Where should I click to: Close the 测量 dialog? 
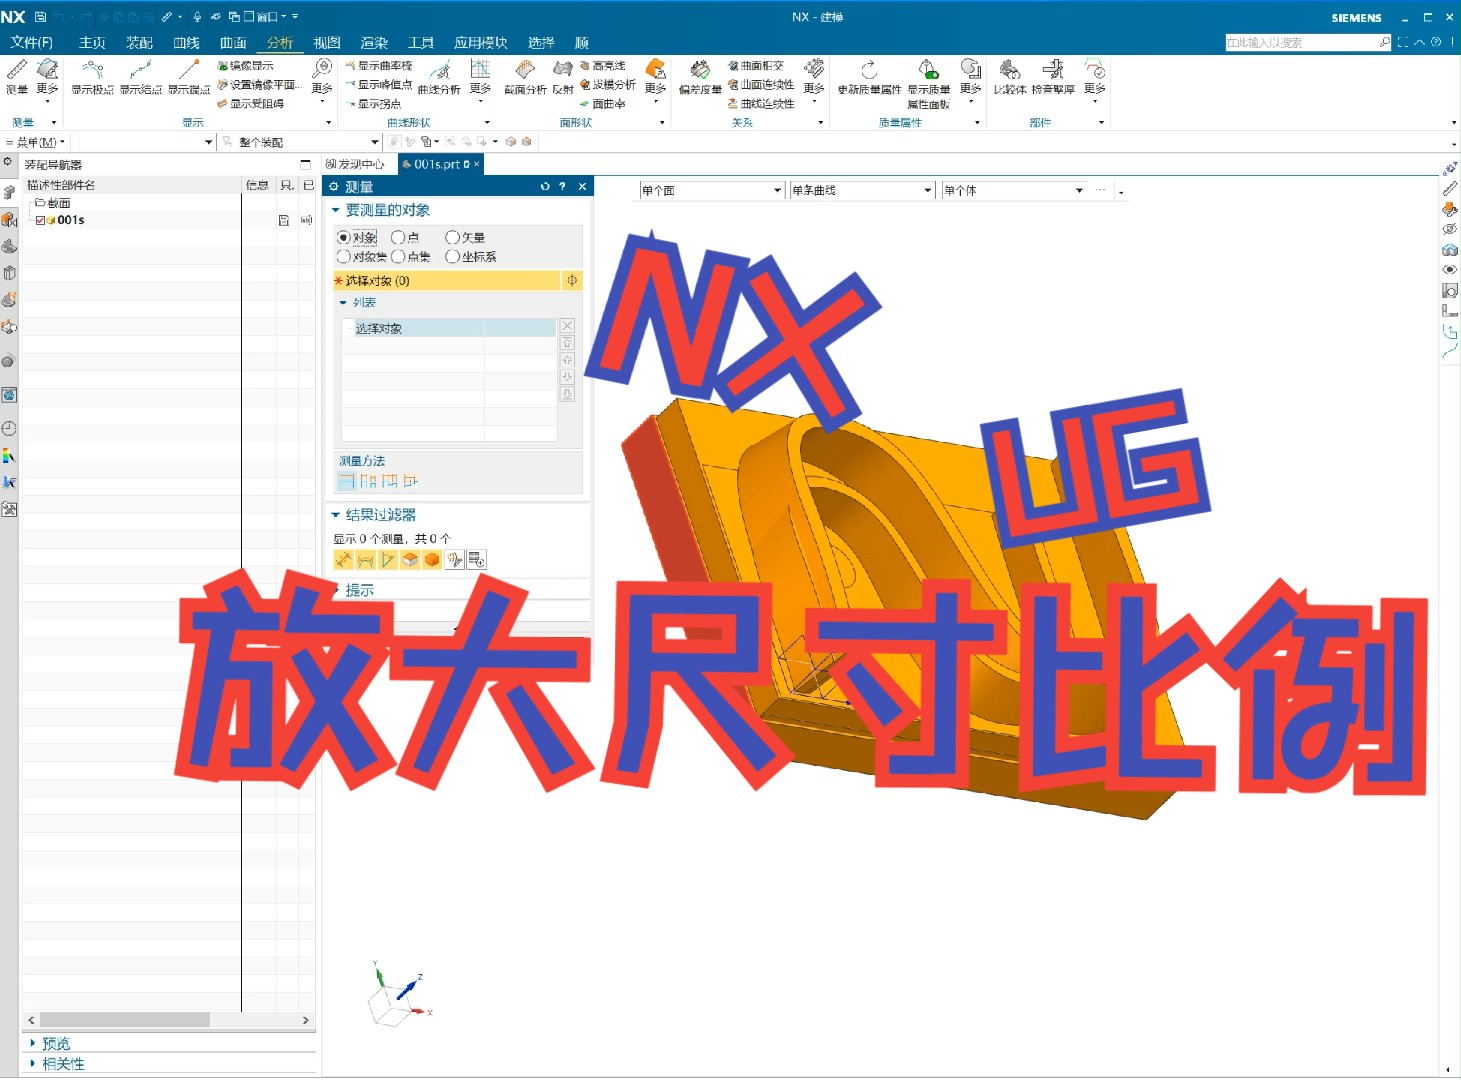582,186
